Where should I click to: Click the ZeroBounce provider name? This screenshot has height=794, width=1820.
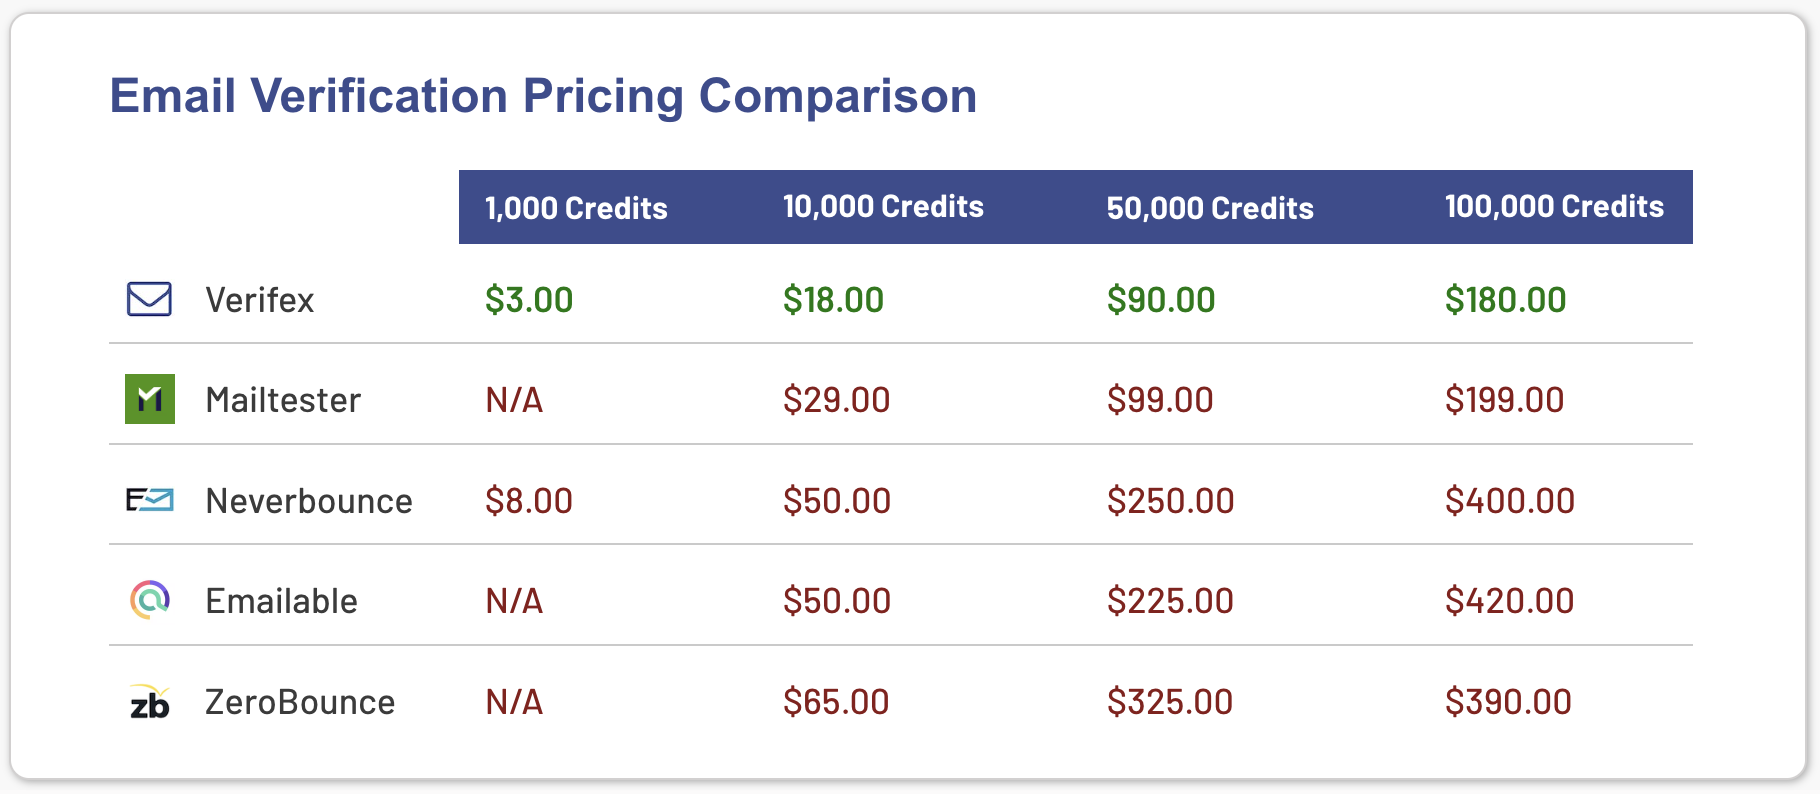(300, 702)
